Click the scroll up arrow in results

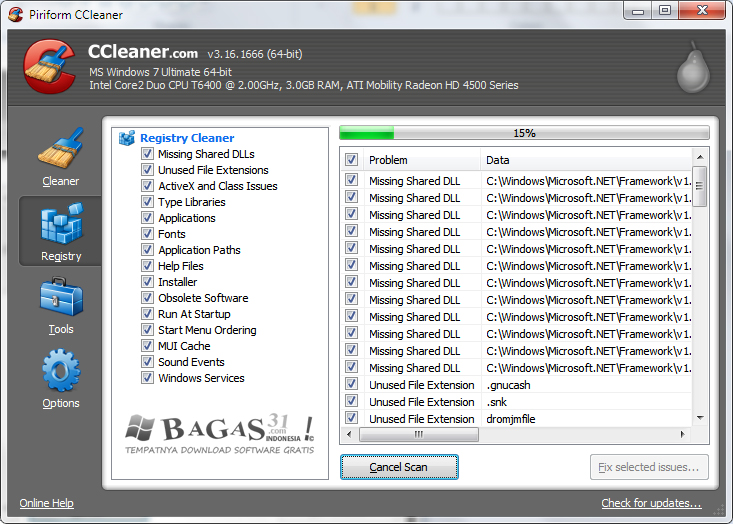click(x=700, y=157)
